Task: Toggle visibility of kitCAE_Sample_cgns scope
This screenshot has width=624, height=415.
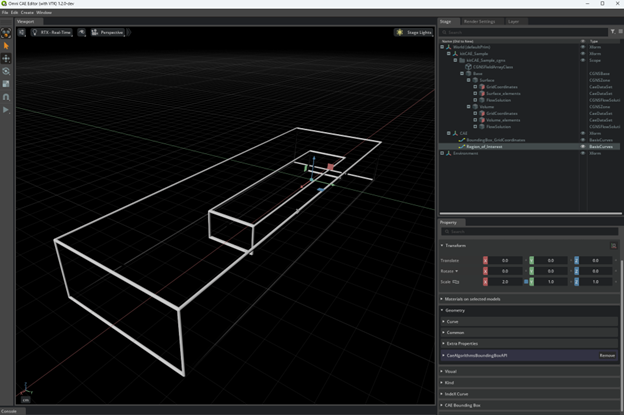Action: (x=583, y=60)
